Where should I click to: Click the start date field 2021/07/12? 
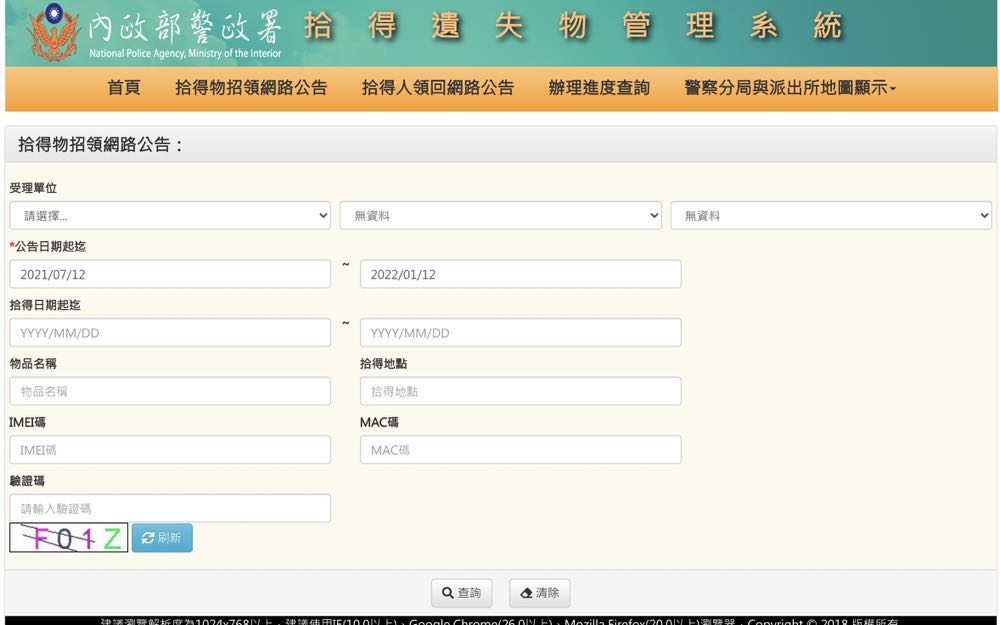tap(170, 274)
